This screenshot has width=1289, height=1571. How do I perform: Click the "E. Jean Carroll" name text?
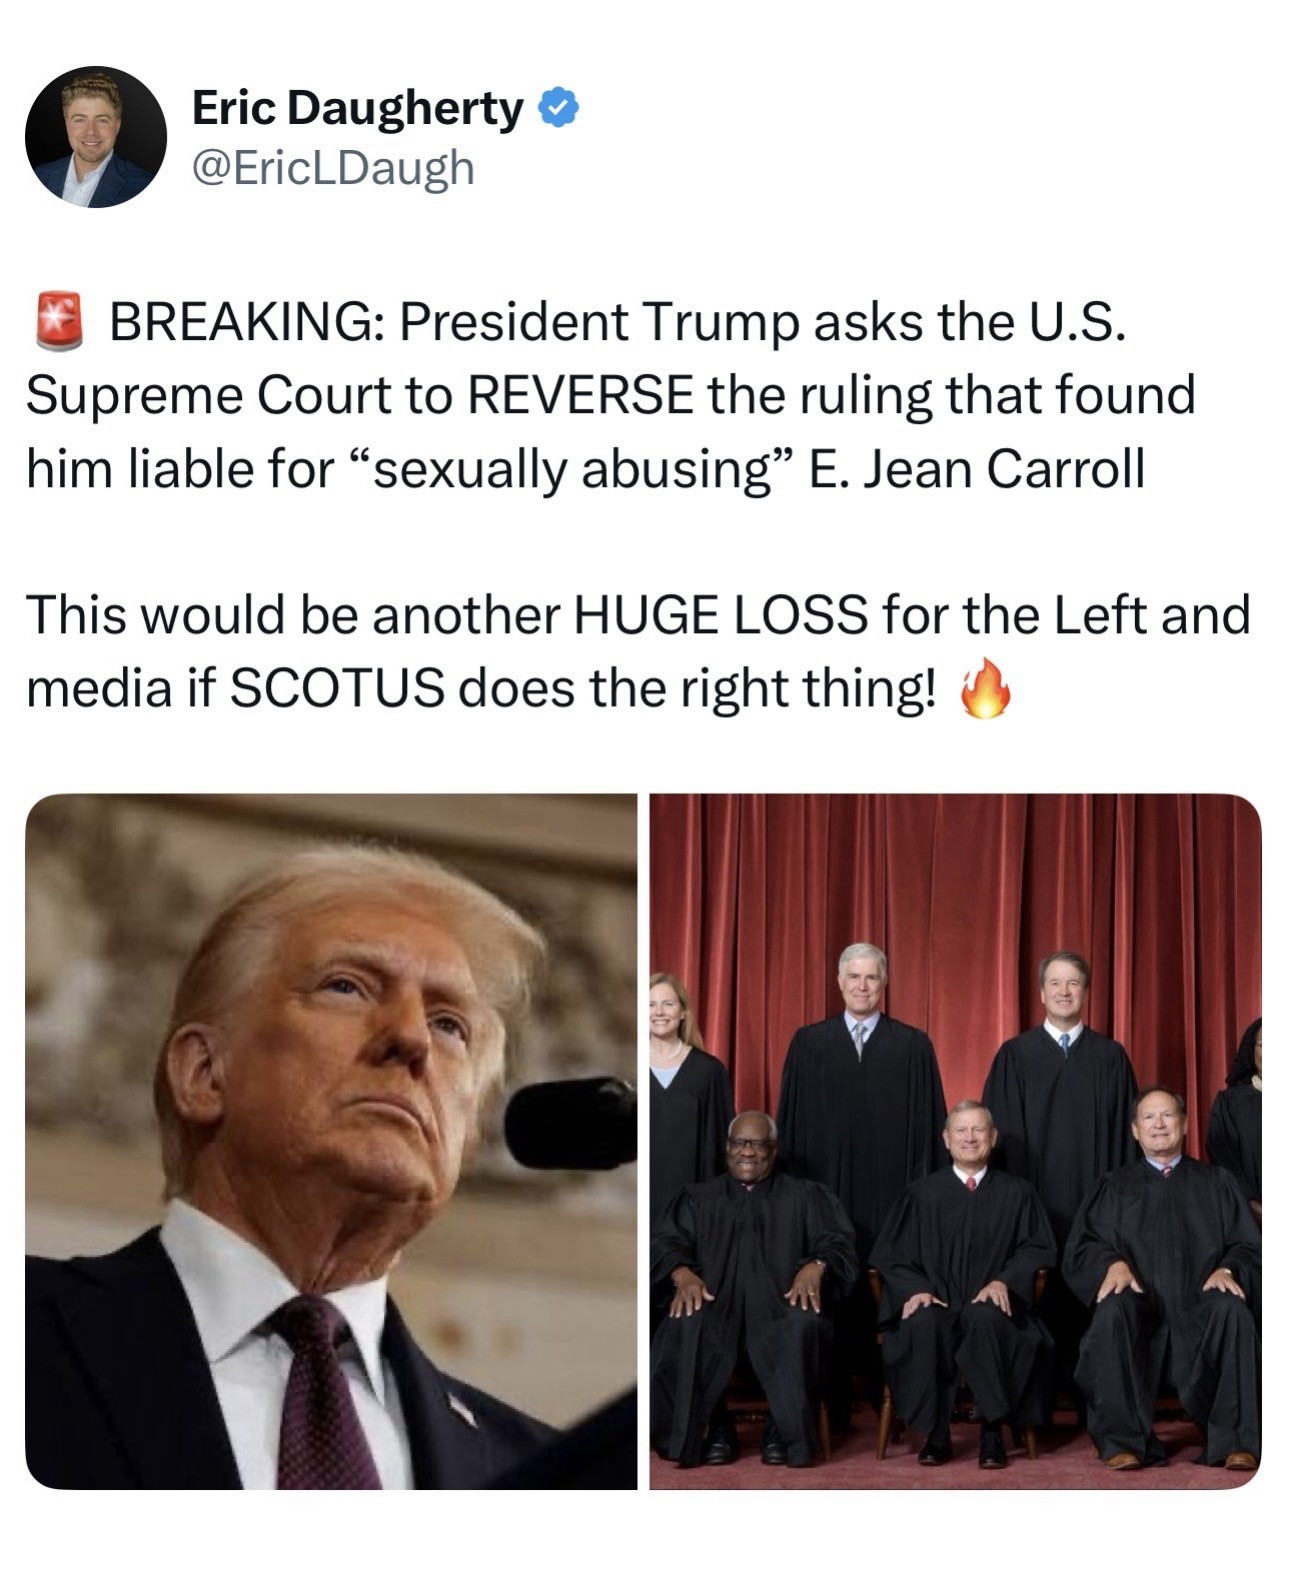click(976, 470)
